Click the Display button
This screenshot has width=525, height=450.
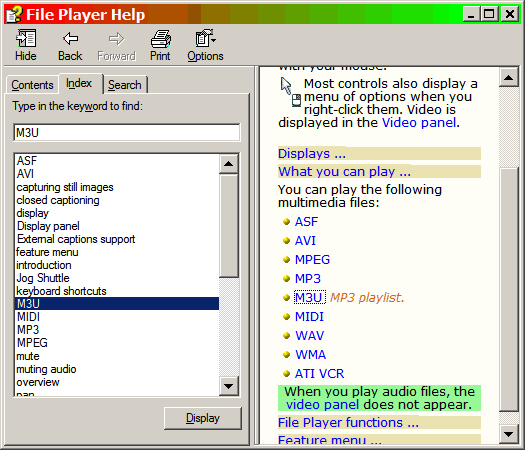point(203,418)
